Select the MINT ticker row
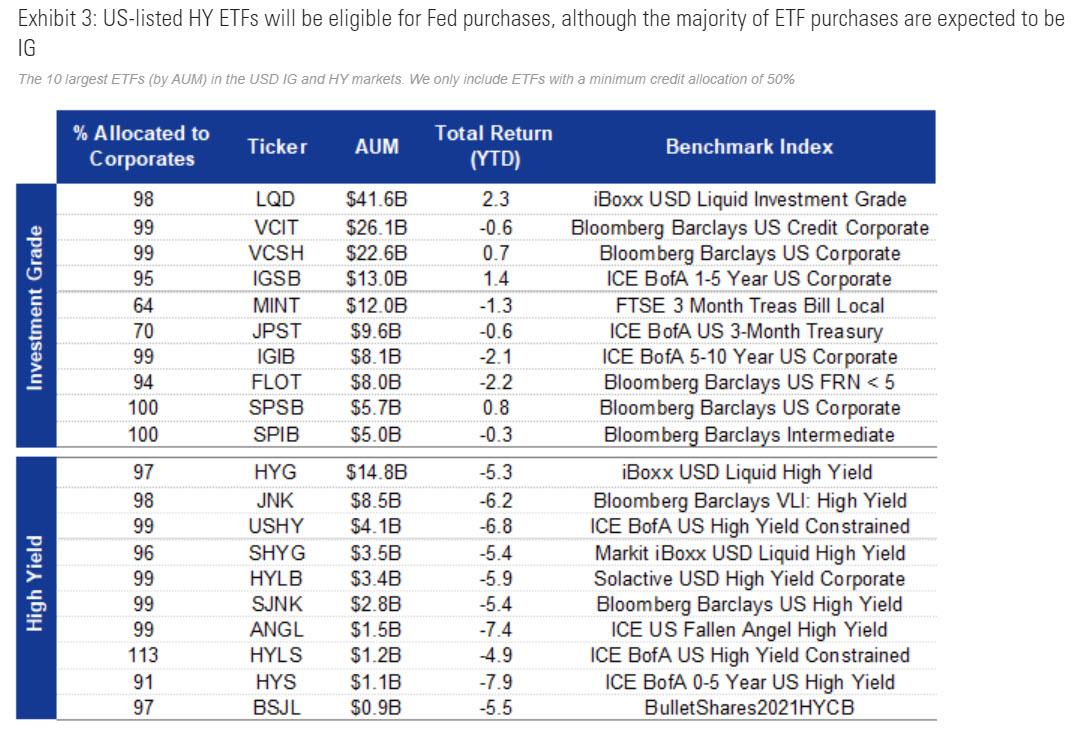 [275, 305]
